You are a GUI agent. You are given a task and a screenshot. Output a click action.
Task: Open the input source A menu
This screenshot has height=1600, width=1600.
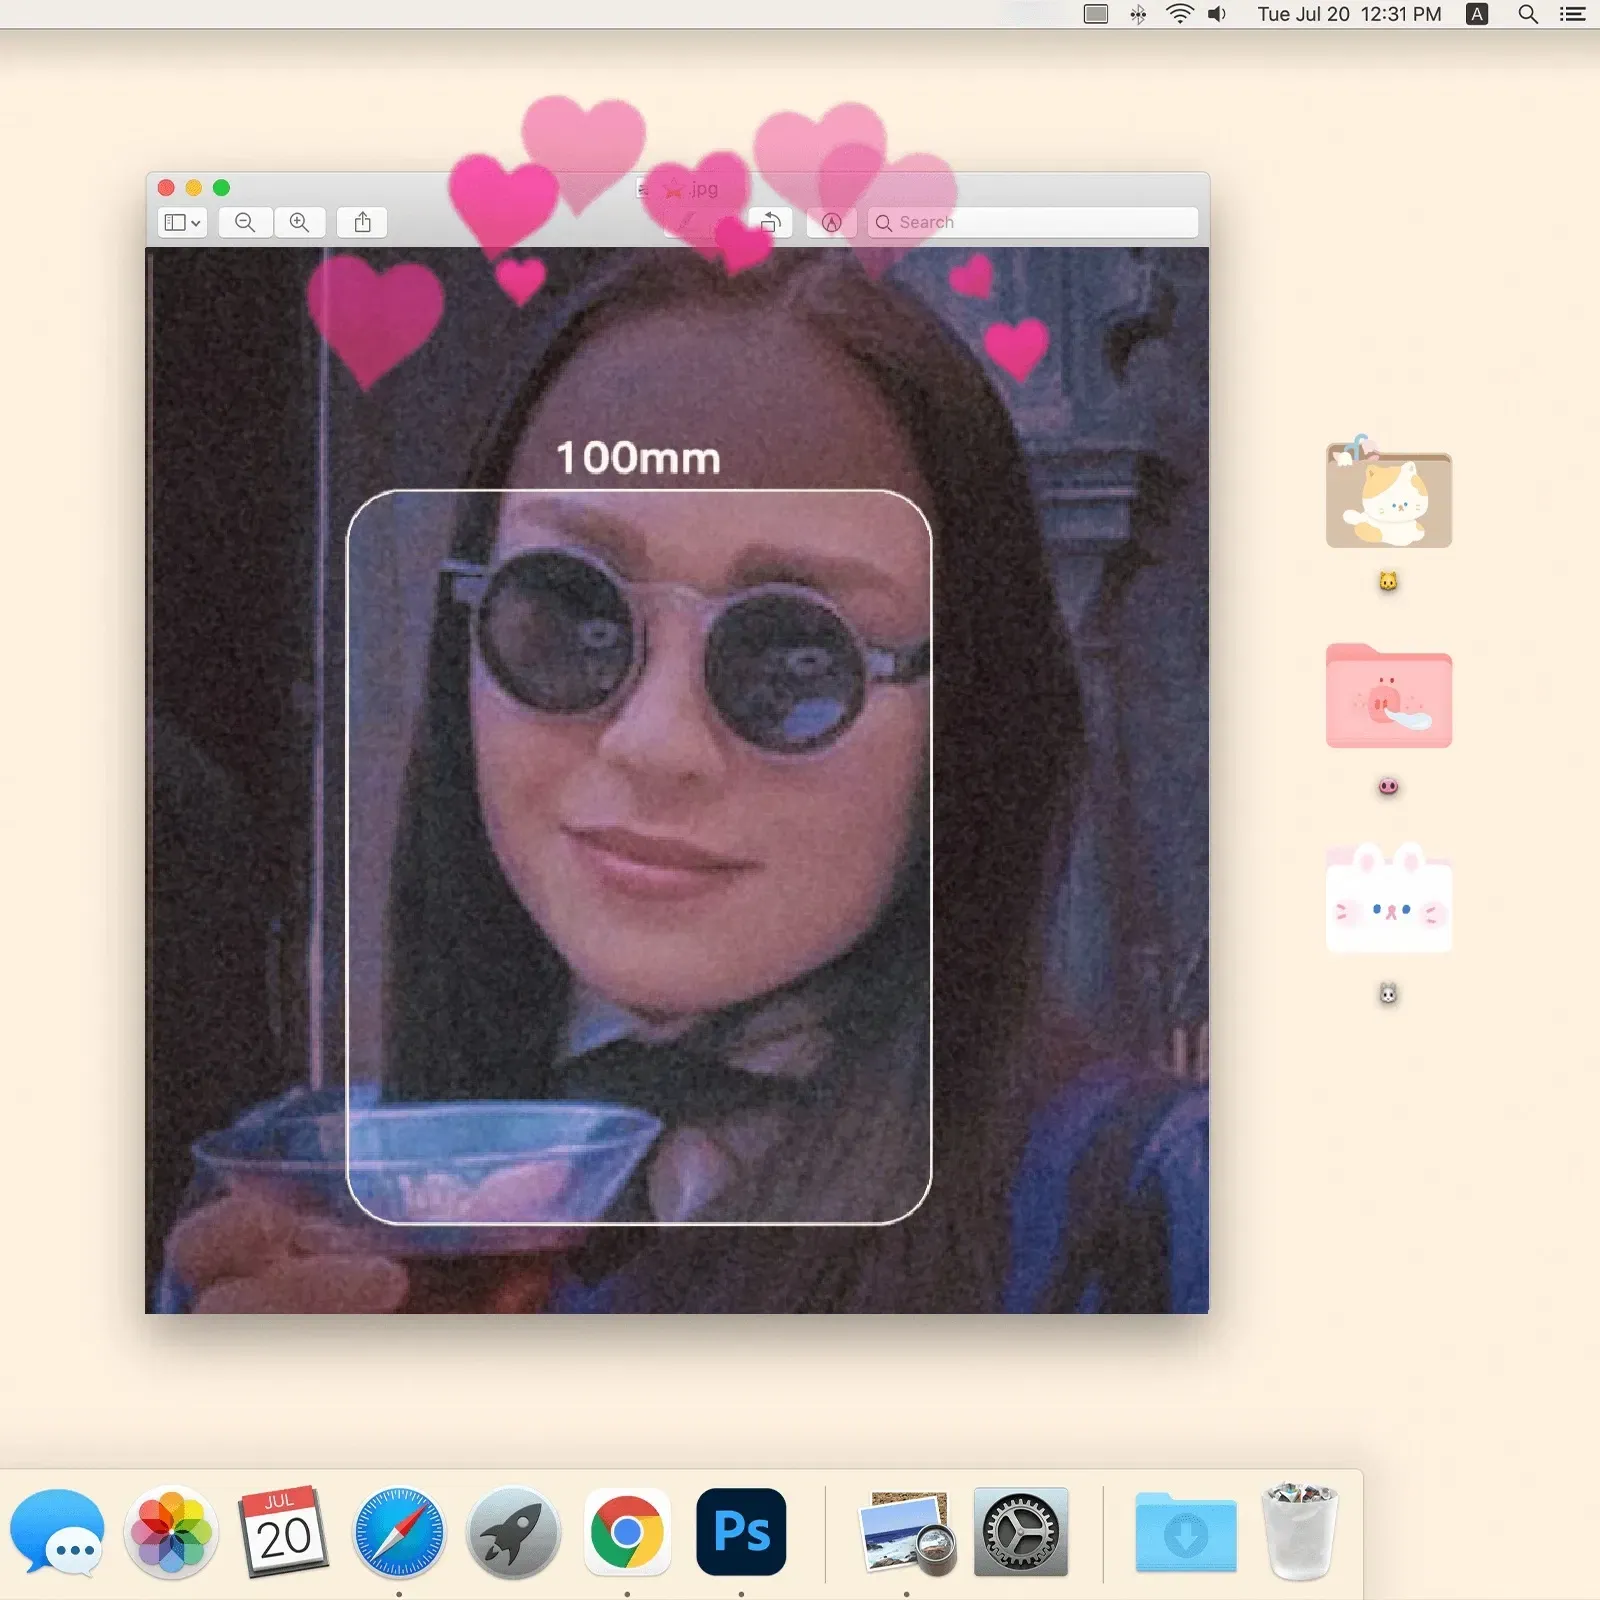[x=1476, y=14]
